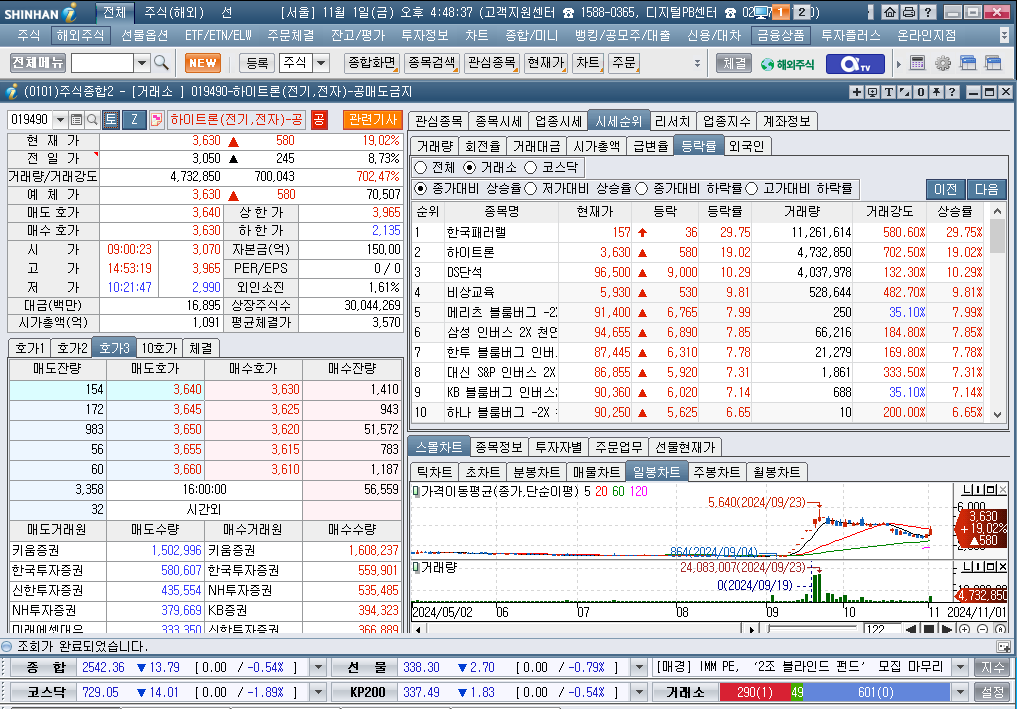
Task: Select 종가대비 상승률 radio button
Action: [420, 189]
